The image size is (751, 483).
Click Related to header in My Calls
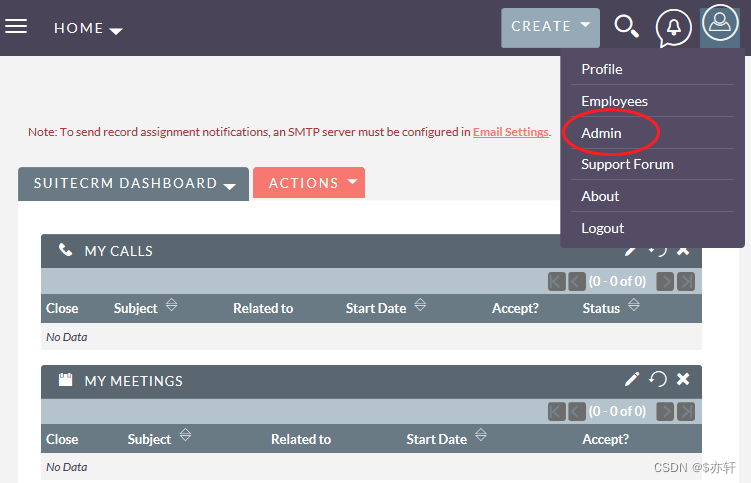263,308
